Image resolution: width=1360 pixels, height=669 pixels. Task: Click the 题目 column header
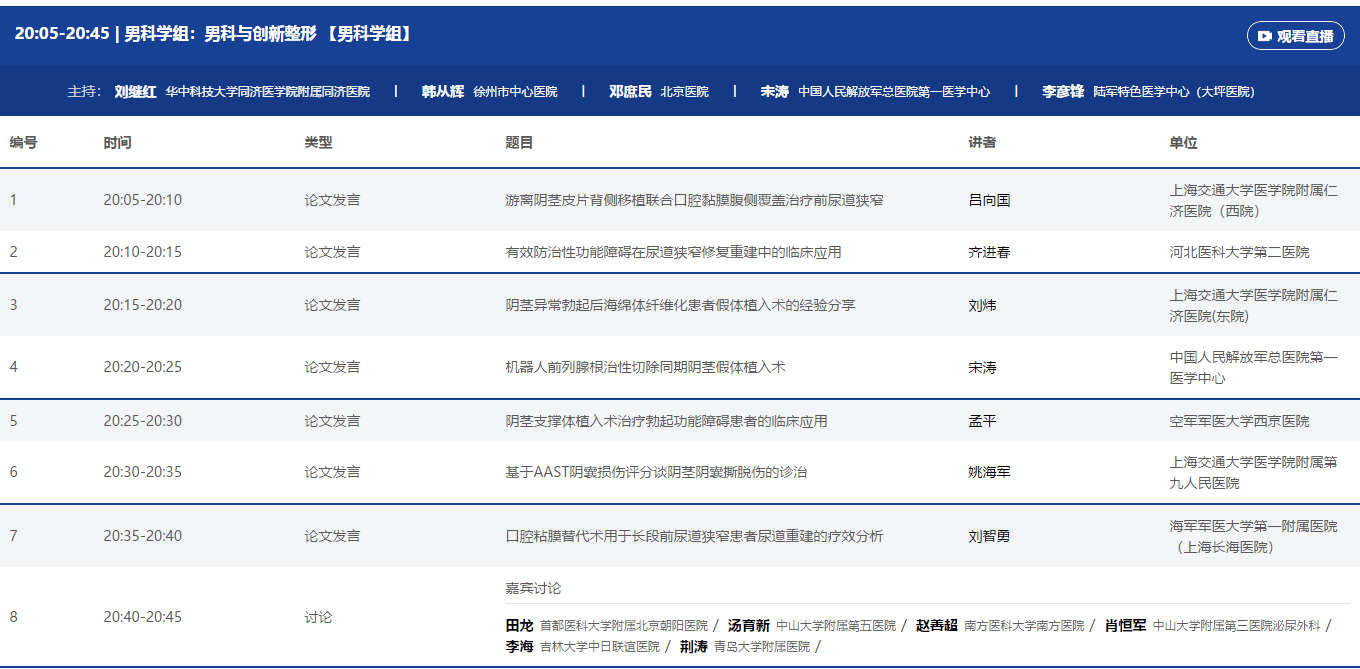(519, 143)
